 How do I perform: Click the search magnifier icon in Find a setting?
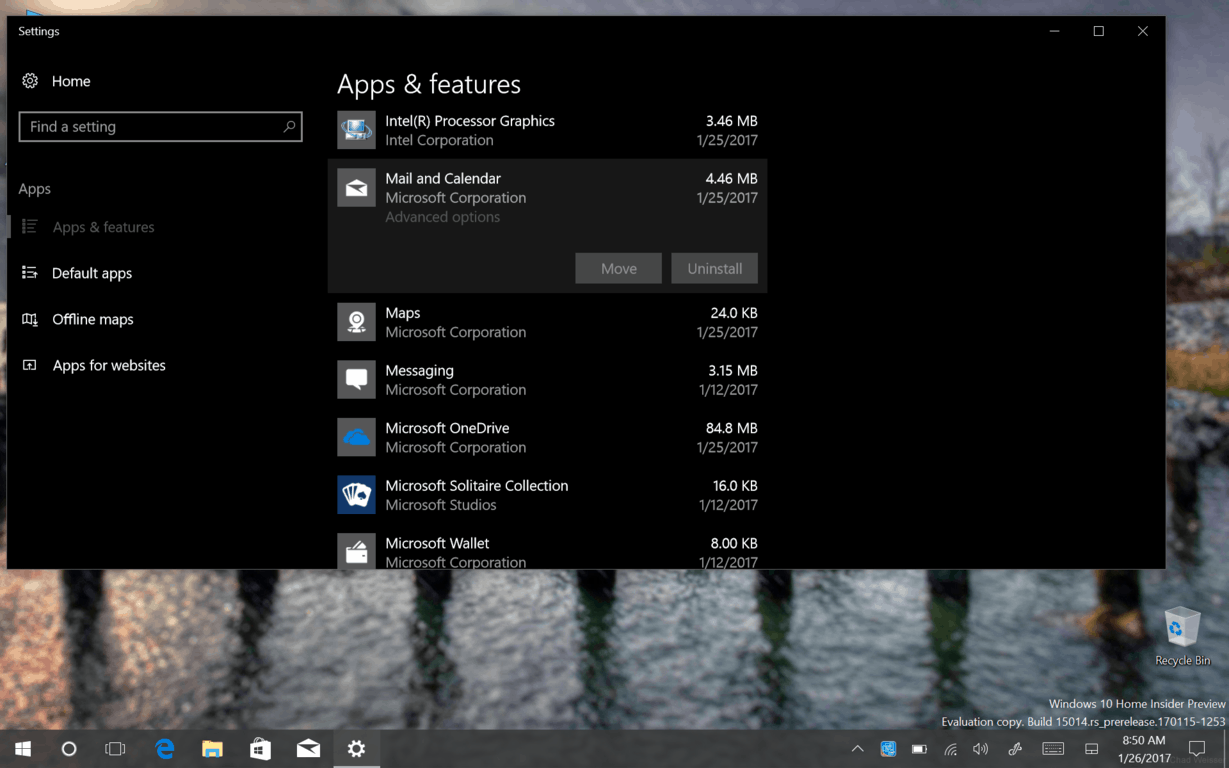(x=289, y=126)
